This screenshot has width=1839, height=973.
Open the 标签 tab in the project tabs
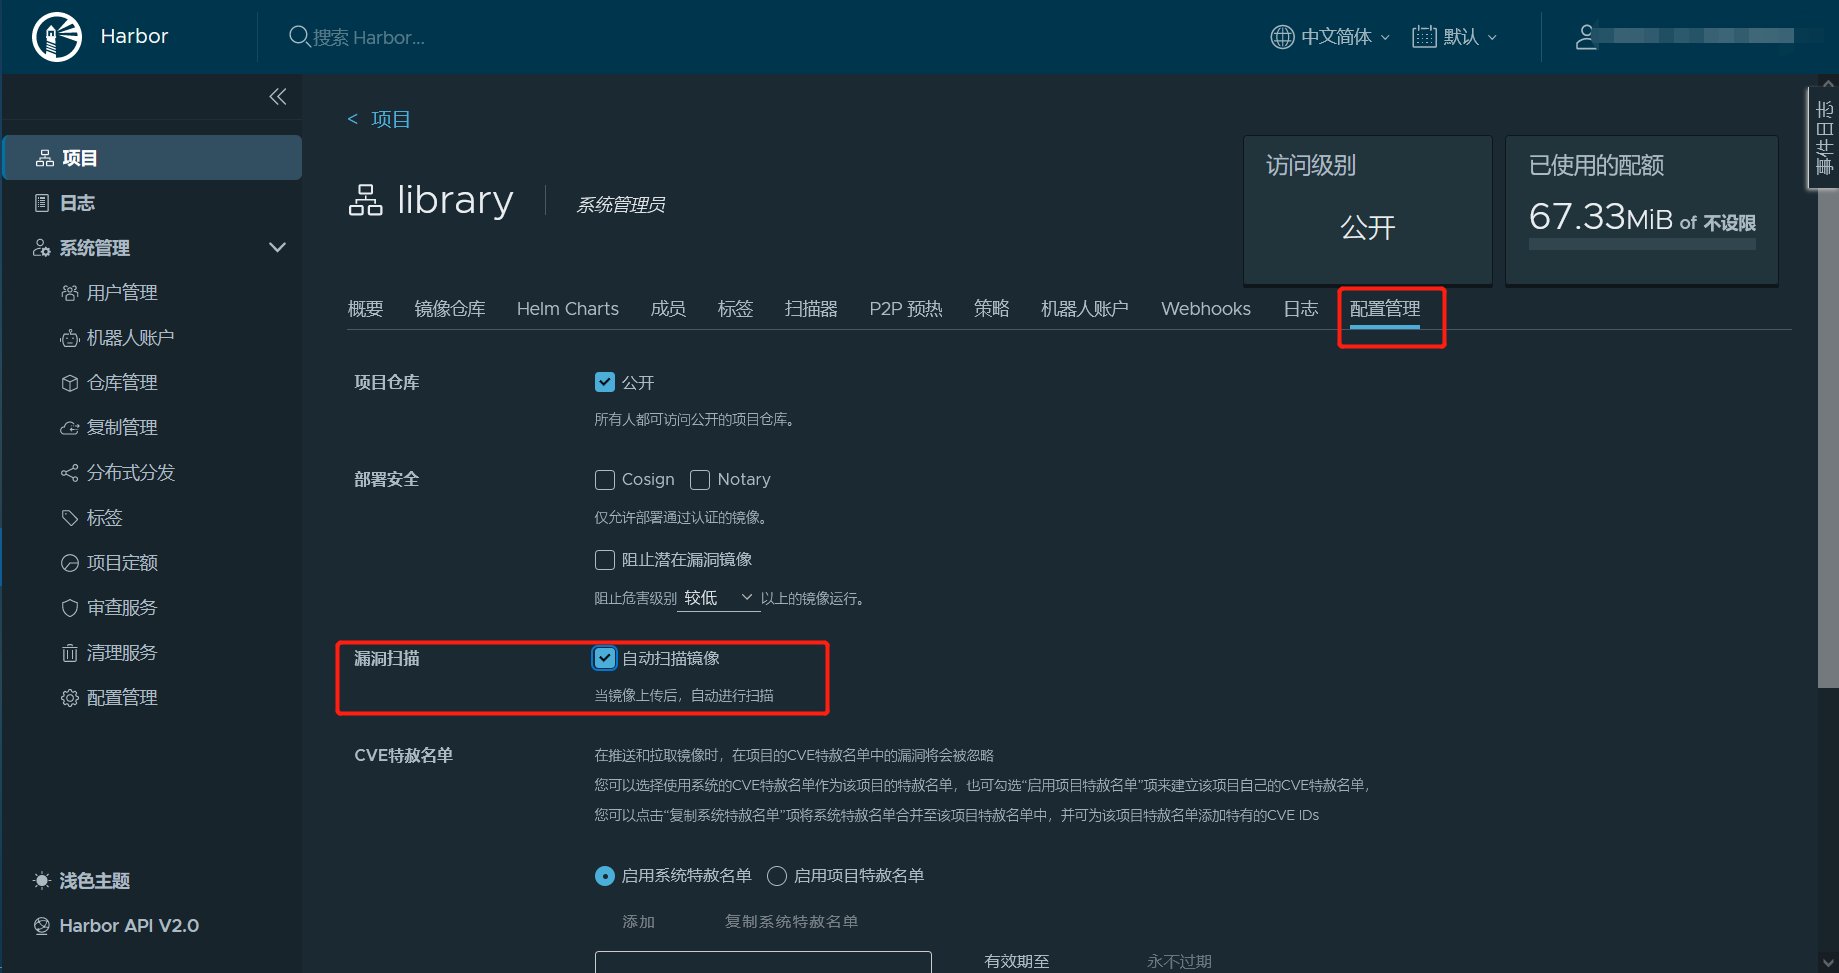click(735, 309)
